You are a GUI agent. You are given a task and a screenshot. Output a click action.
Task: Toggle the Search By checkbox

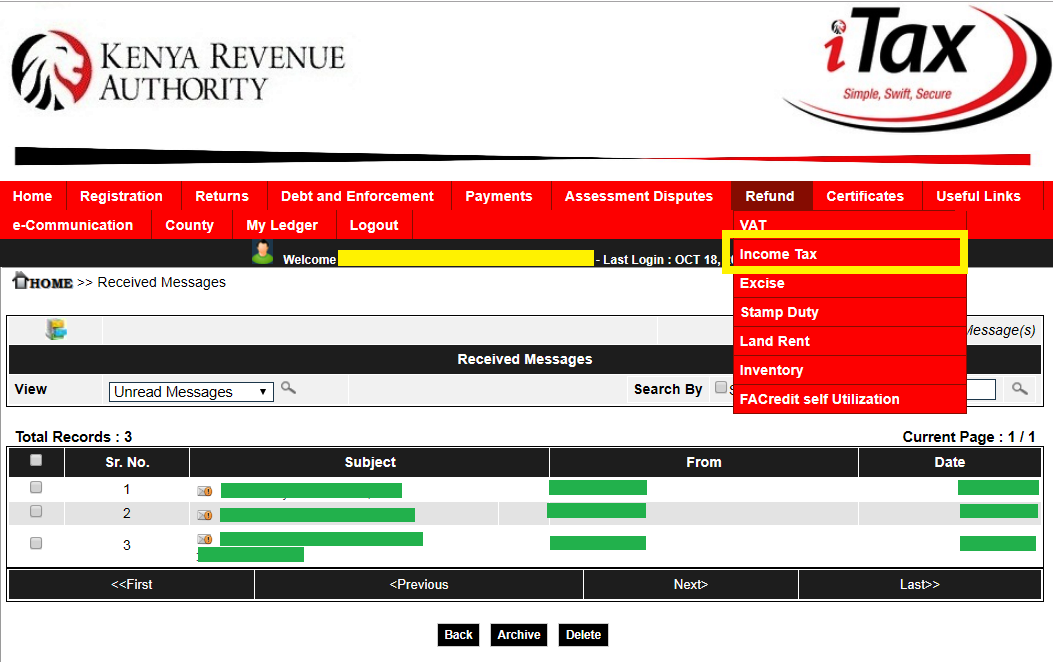point(721,387)
